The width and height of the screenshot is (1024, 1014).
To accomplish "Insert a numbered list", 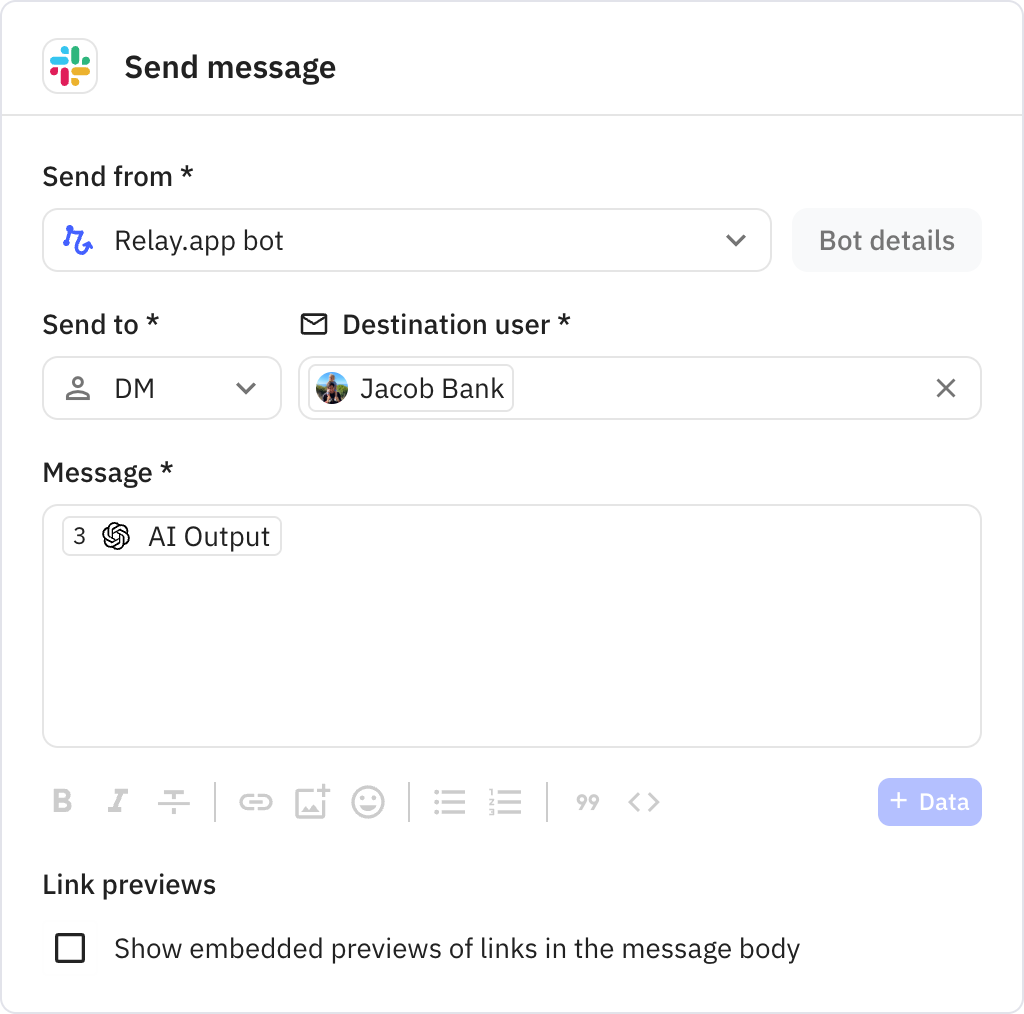I will click(505, 801).
